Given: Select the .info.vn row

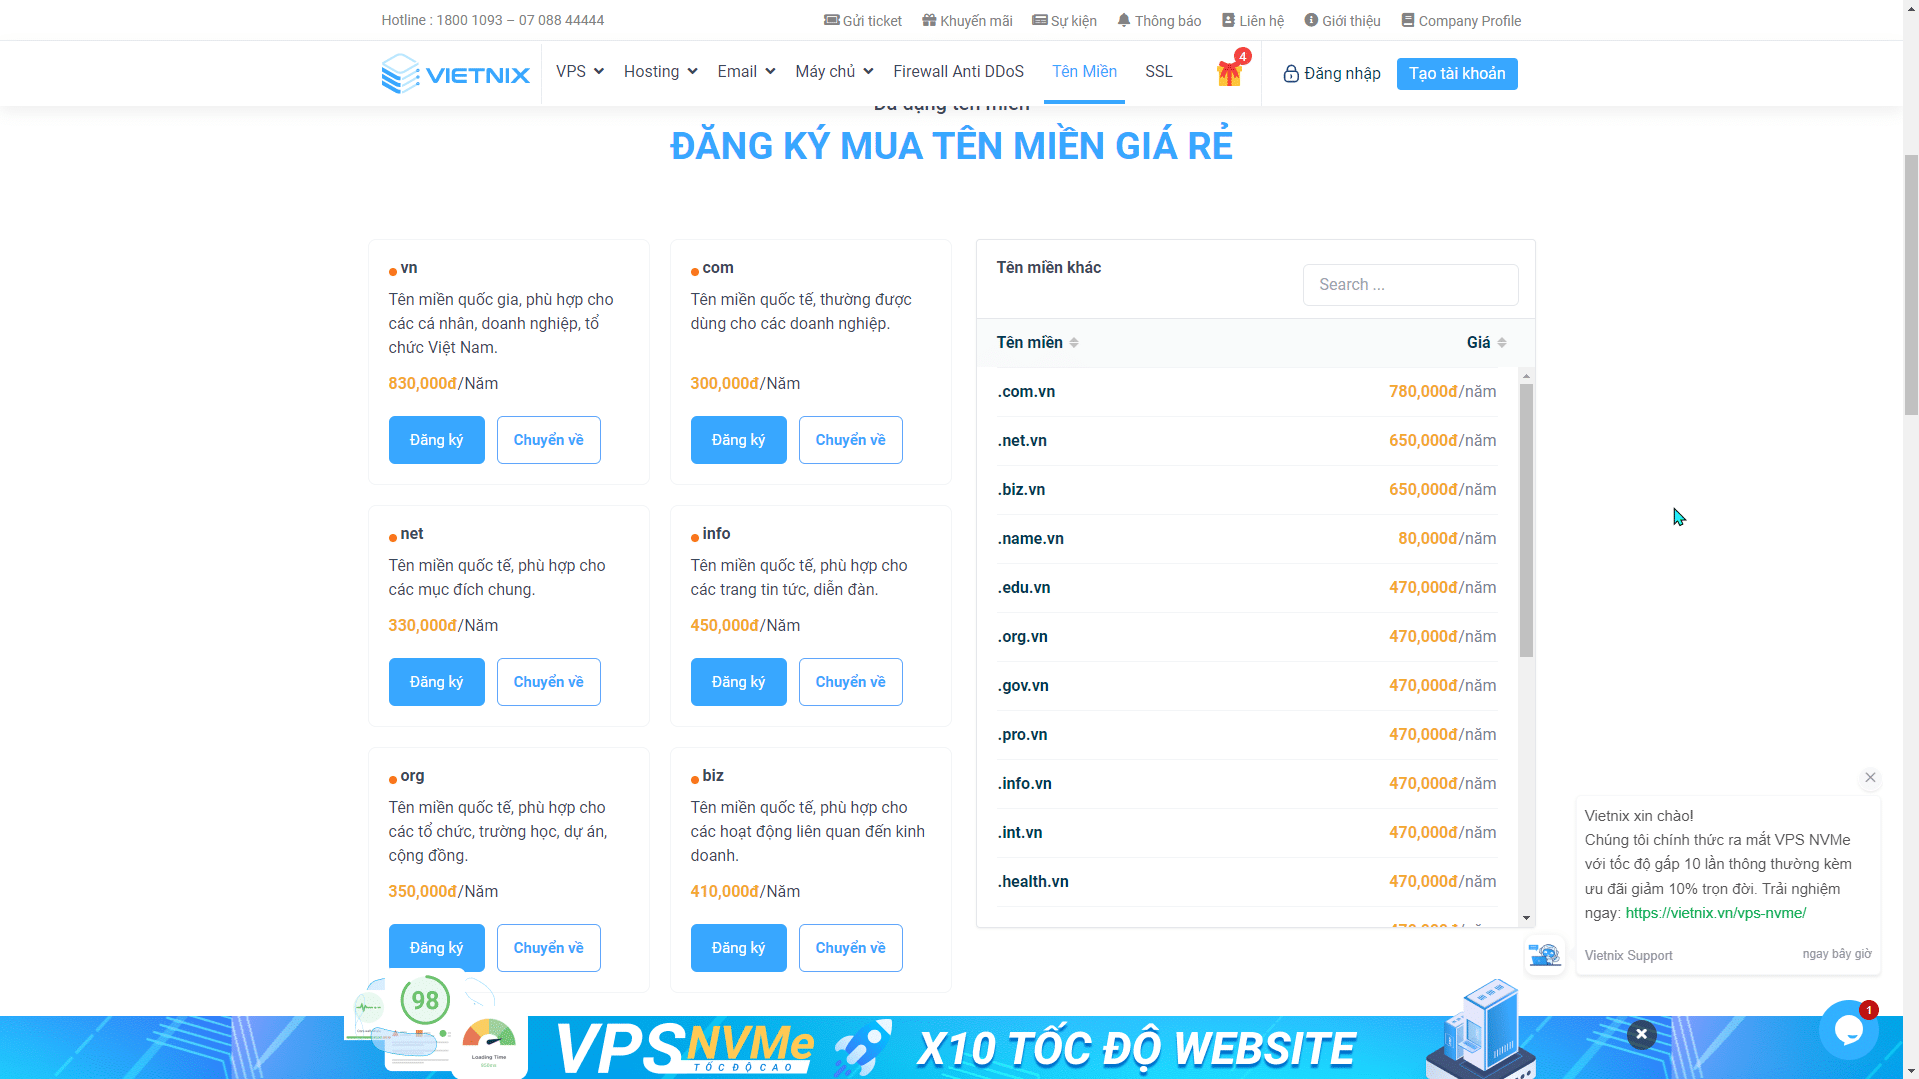Looking at the screenshot, I should [1246, 784].
